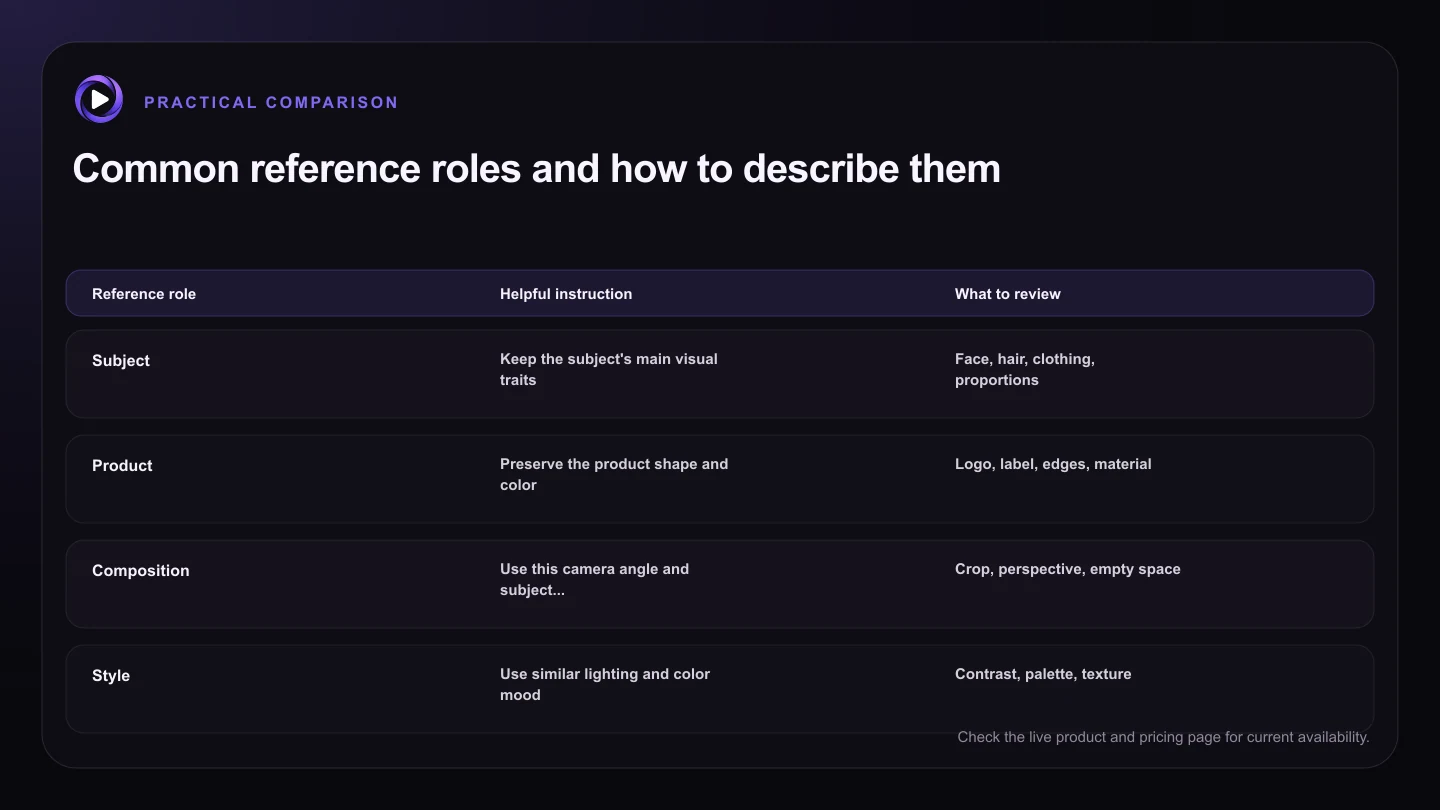Click 'Contrast, palette, texture' cell
Image resolution: width=1440 pixels, height=810 pixels.
1043,674
